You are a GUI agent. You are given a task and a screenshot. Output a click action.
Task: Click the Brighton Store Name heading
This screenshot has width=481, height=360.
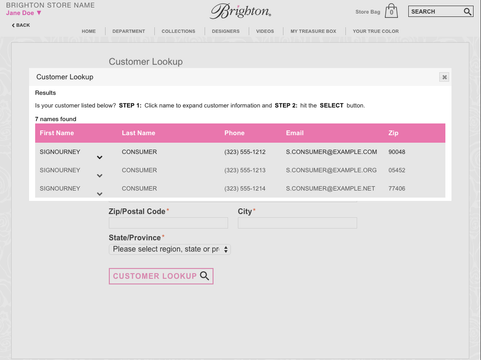tap(50, 5)
